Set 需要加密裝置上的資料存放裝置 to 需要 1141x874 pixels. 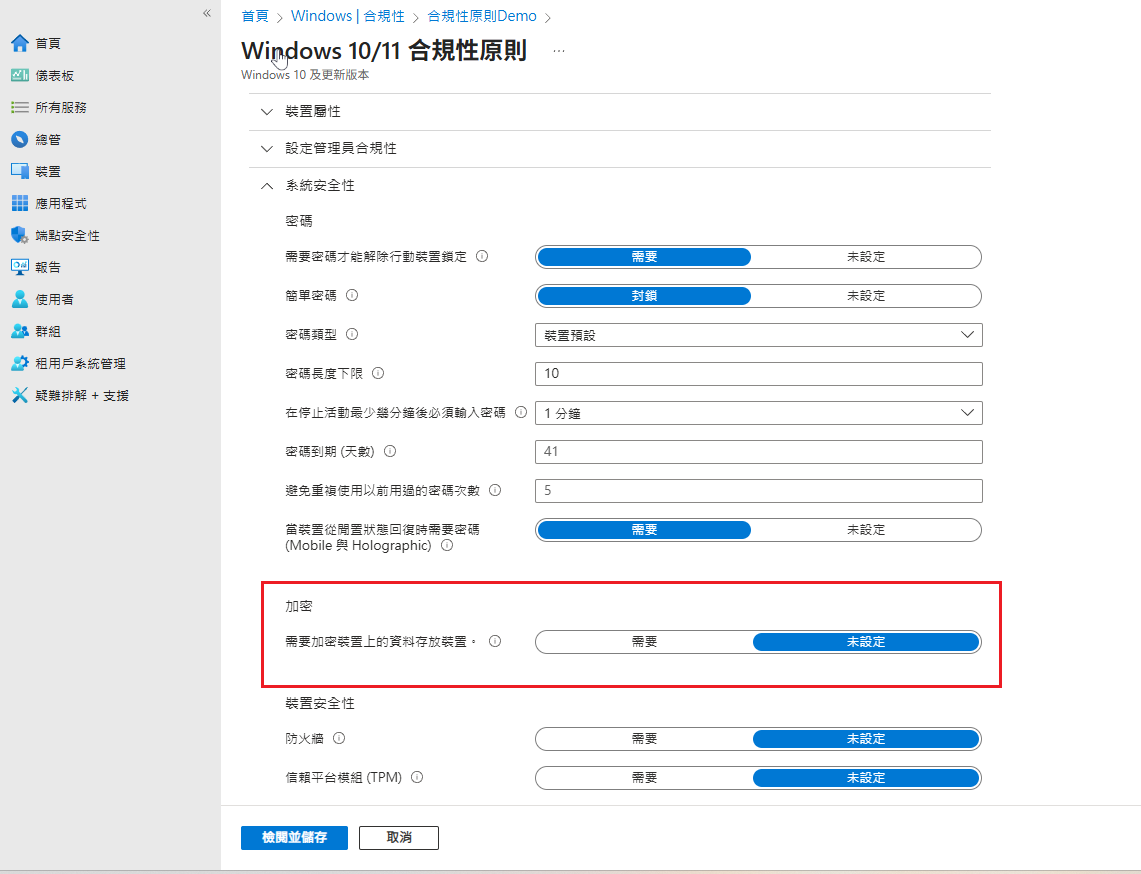pyautogui.click(x=643, y=641)
